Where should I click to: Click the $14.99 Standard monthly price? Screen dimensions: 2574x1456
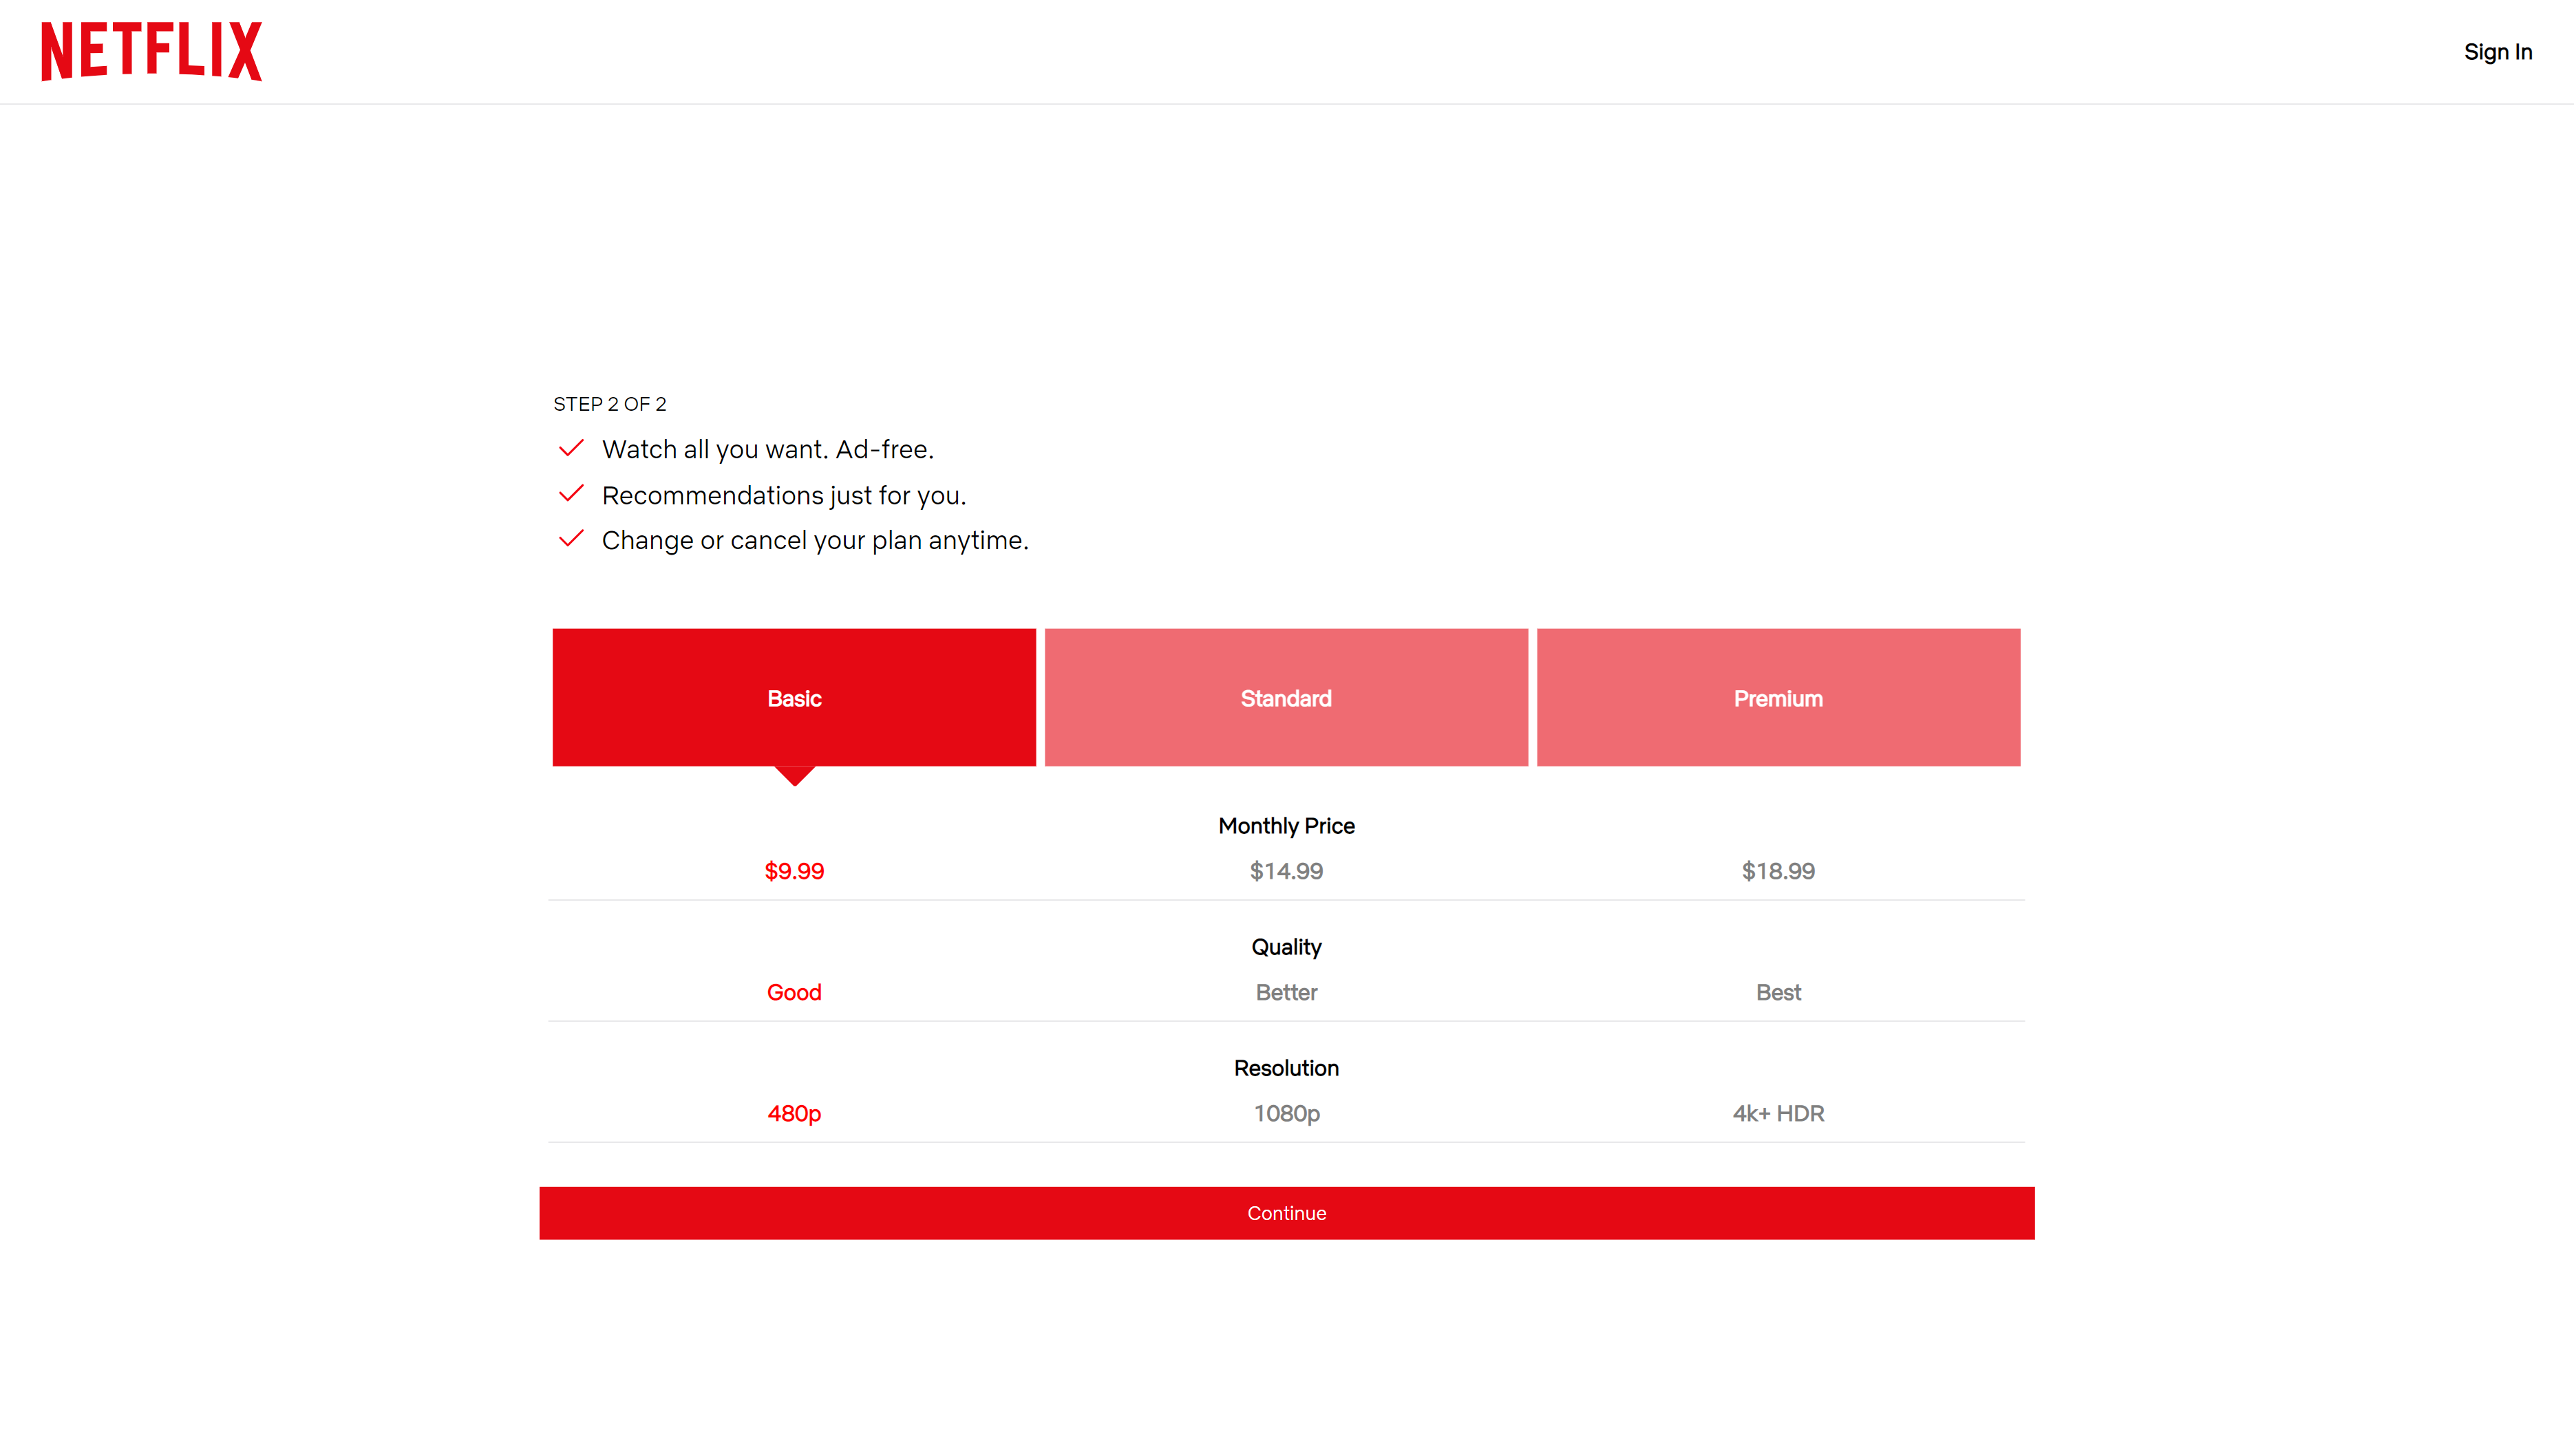[1286, 871]
